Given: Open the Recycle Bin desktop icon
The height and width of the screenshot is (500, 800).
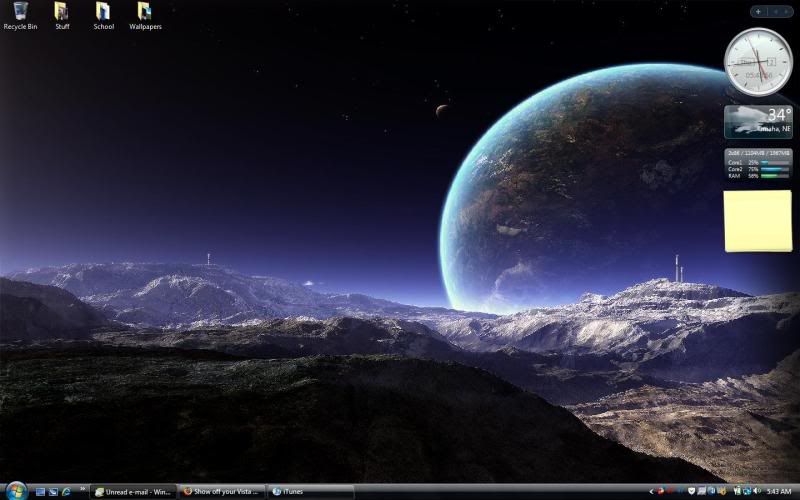Looking at the screenshot, I should coord(20,15).
